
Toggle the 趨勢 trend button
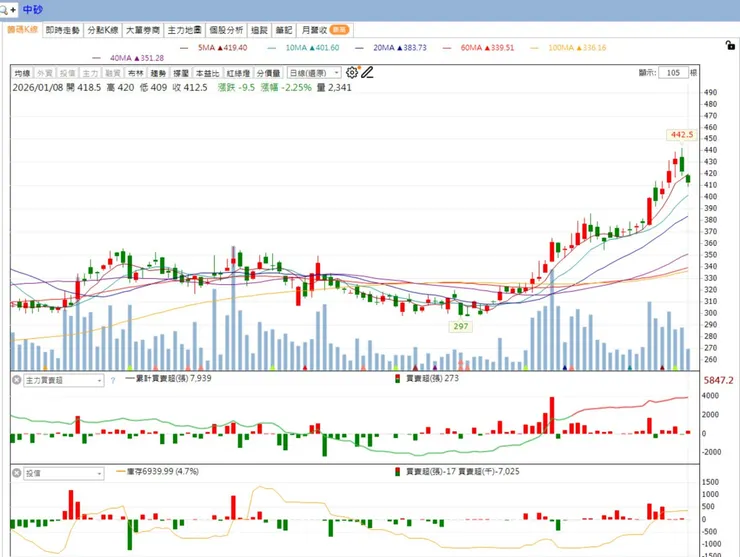click(x=158, y=73)
